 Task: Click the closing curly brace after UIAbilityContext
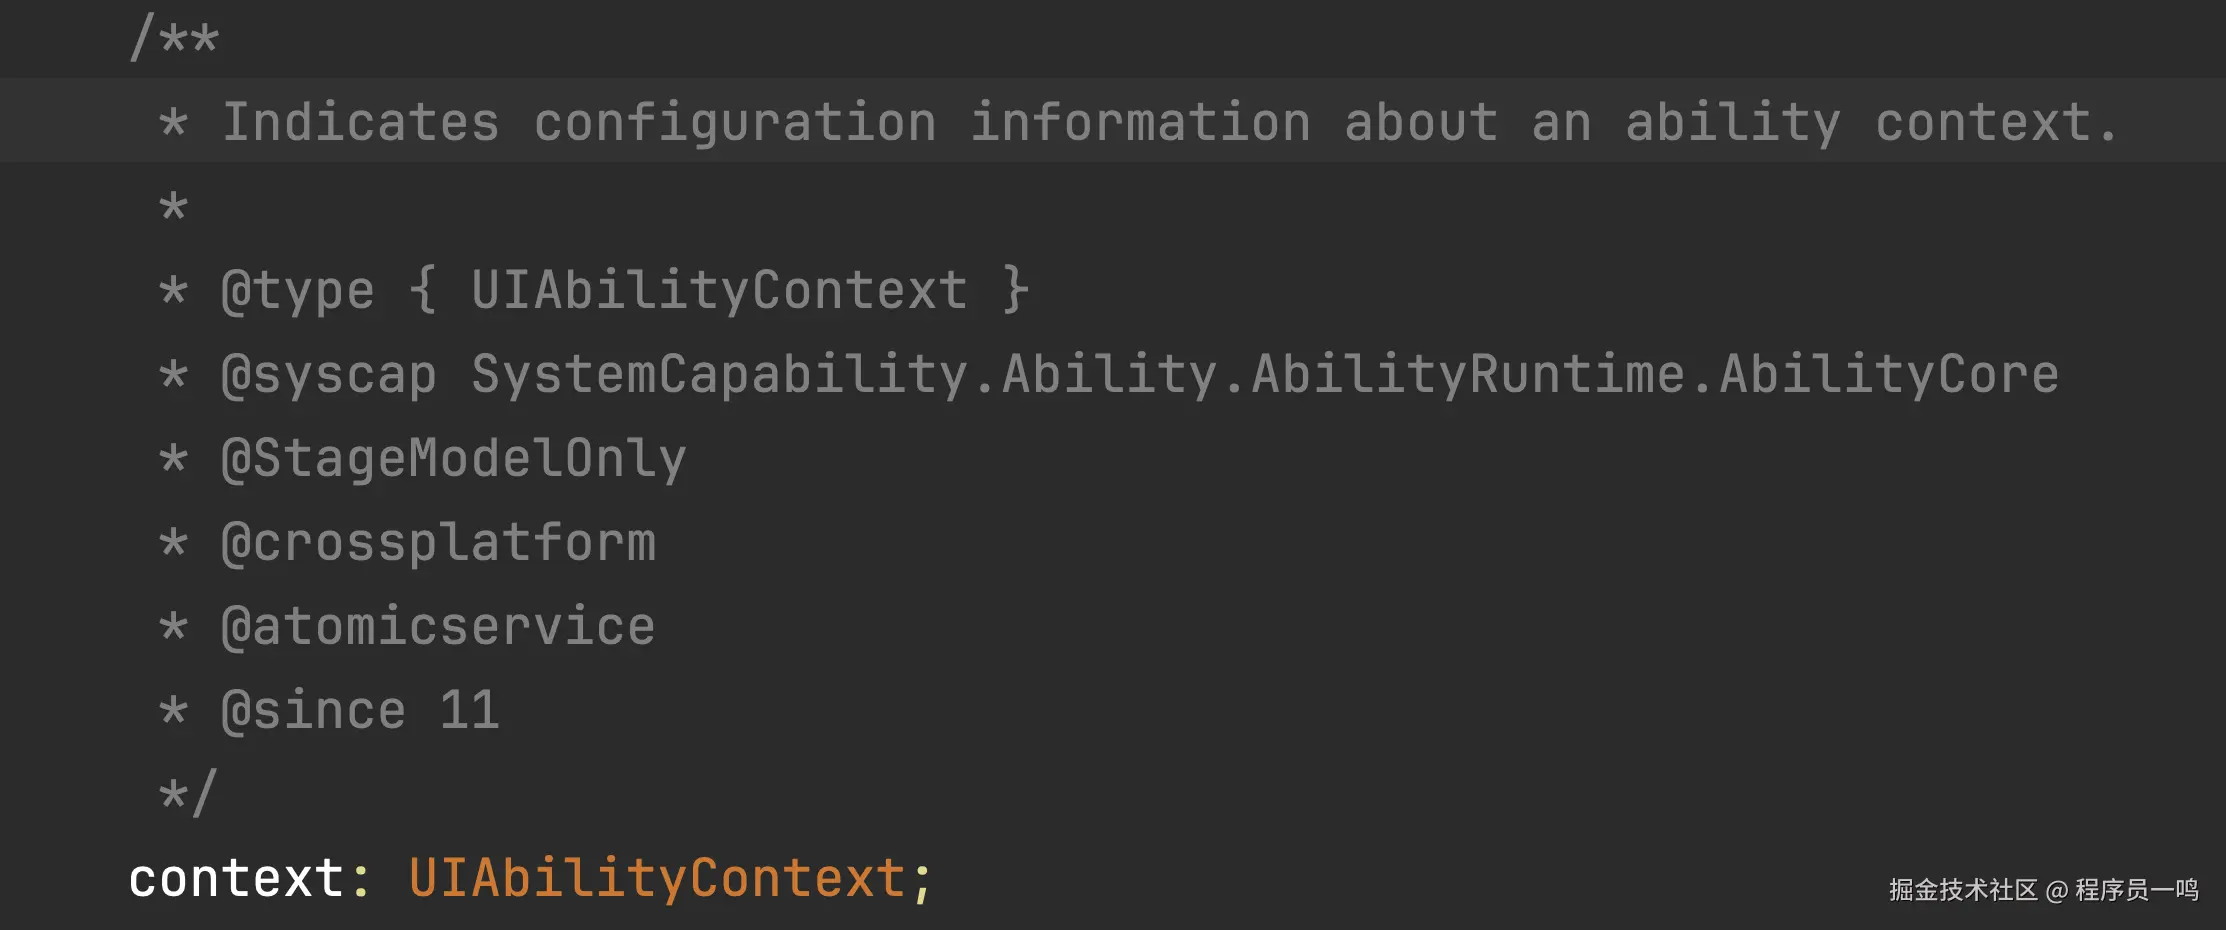point(1016,291)
